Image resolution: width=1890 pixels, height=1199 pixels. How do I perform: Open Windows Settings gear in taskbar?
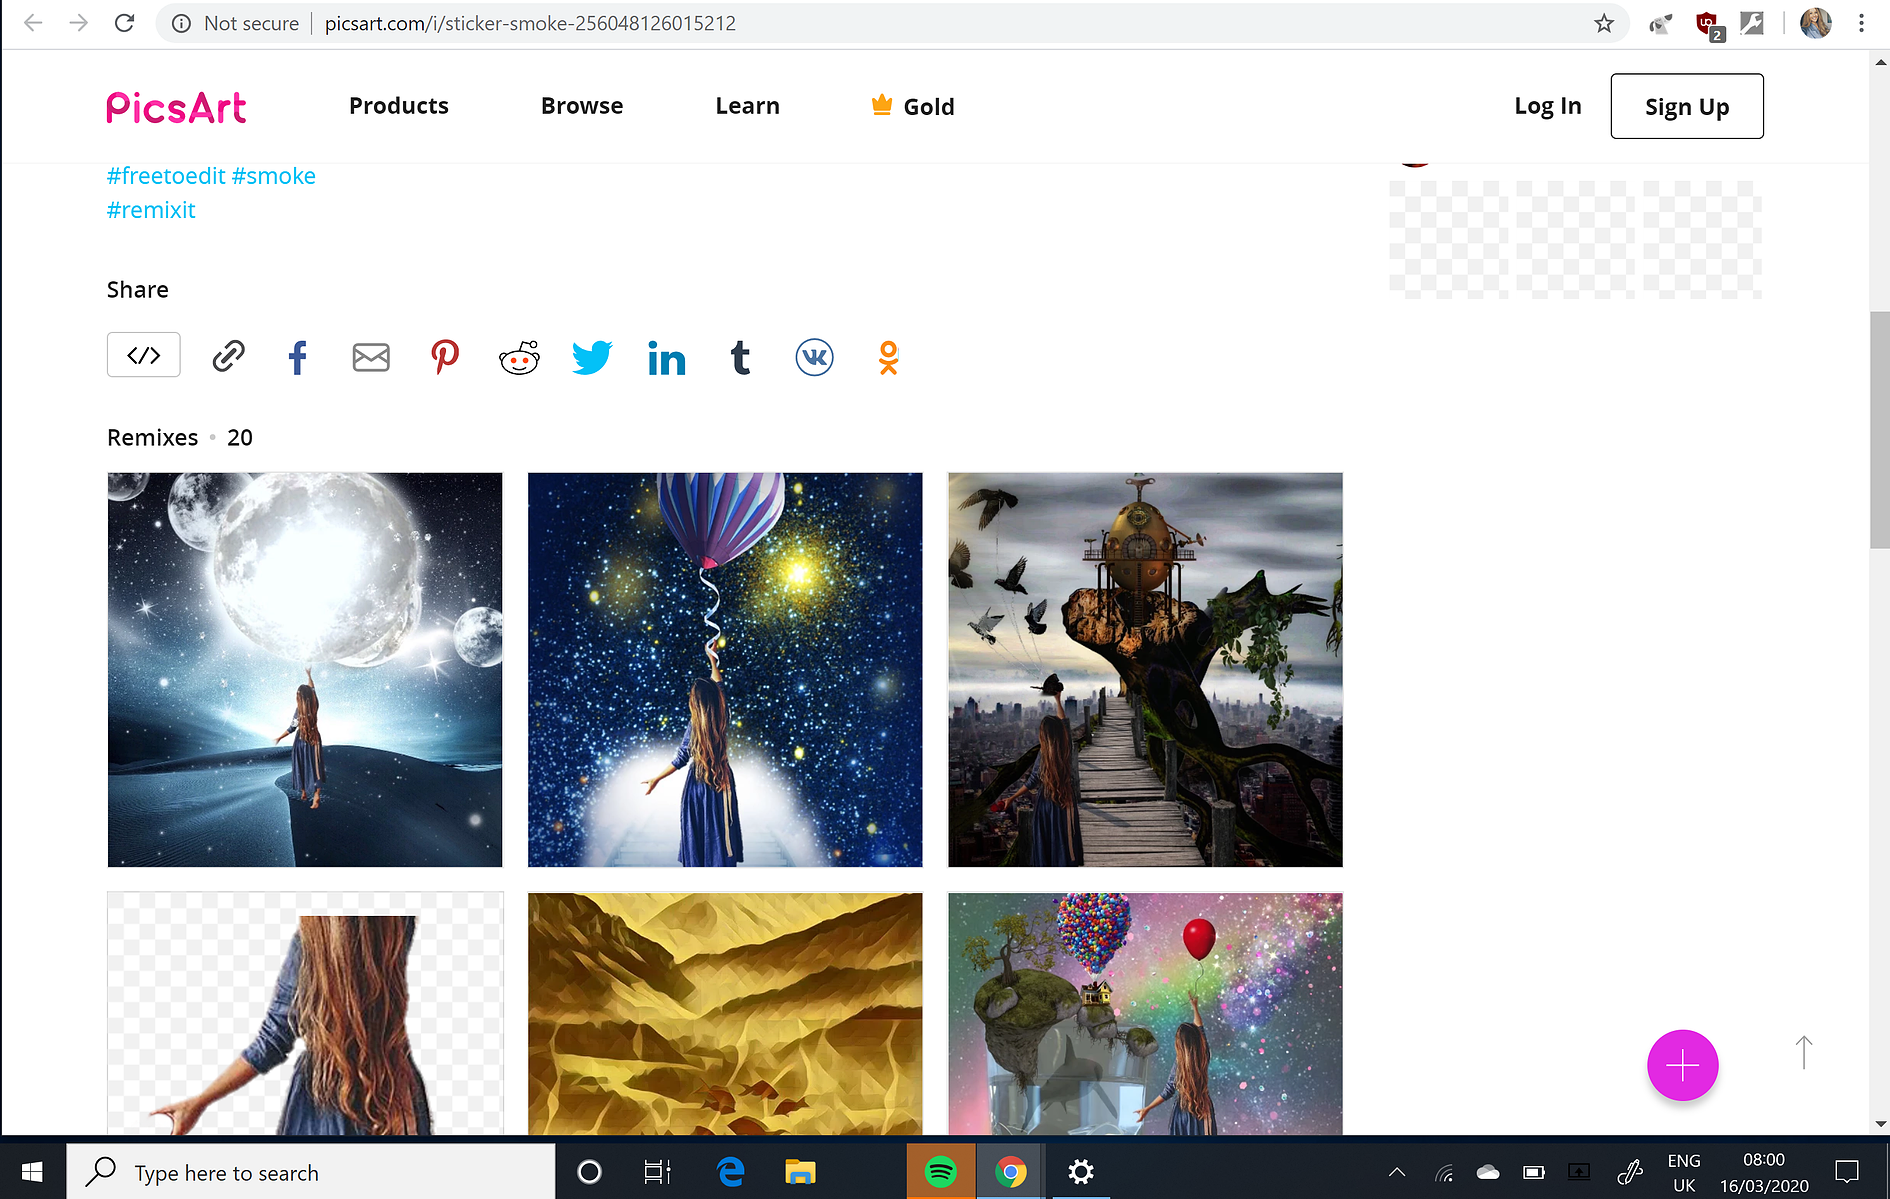tap(1081, 1171)
